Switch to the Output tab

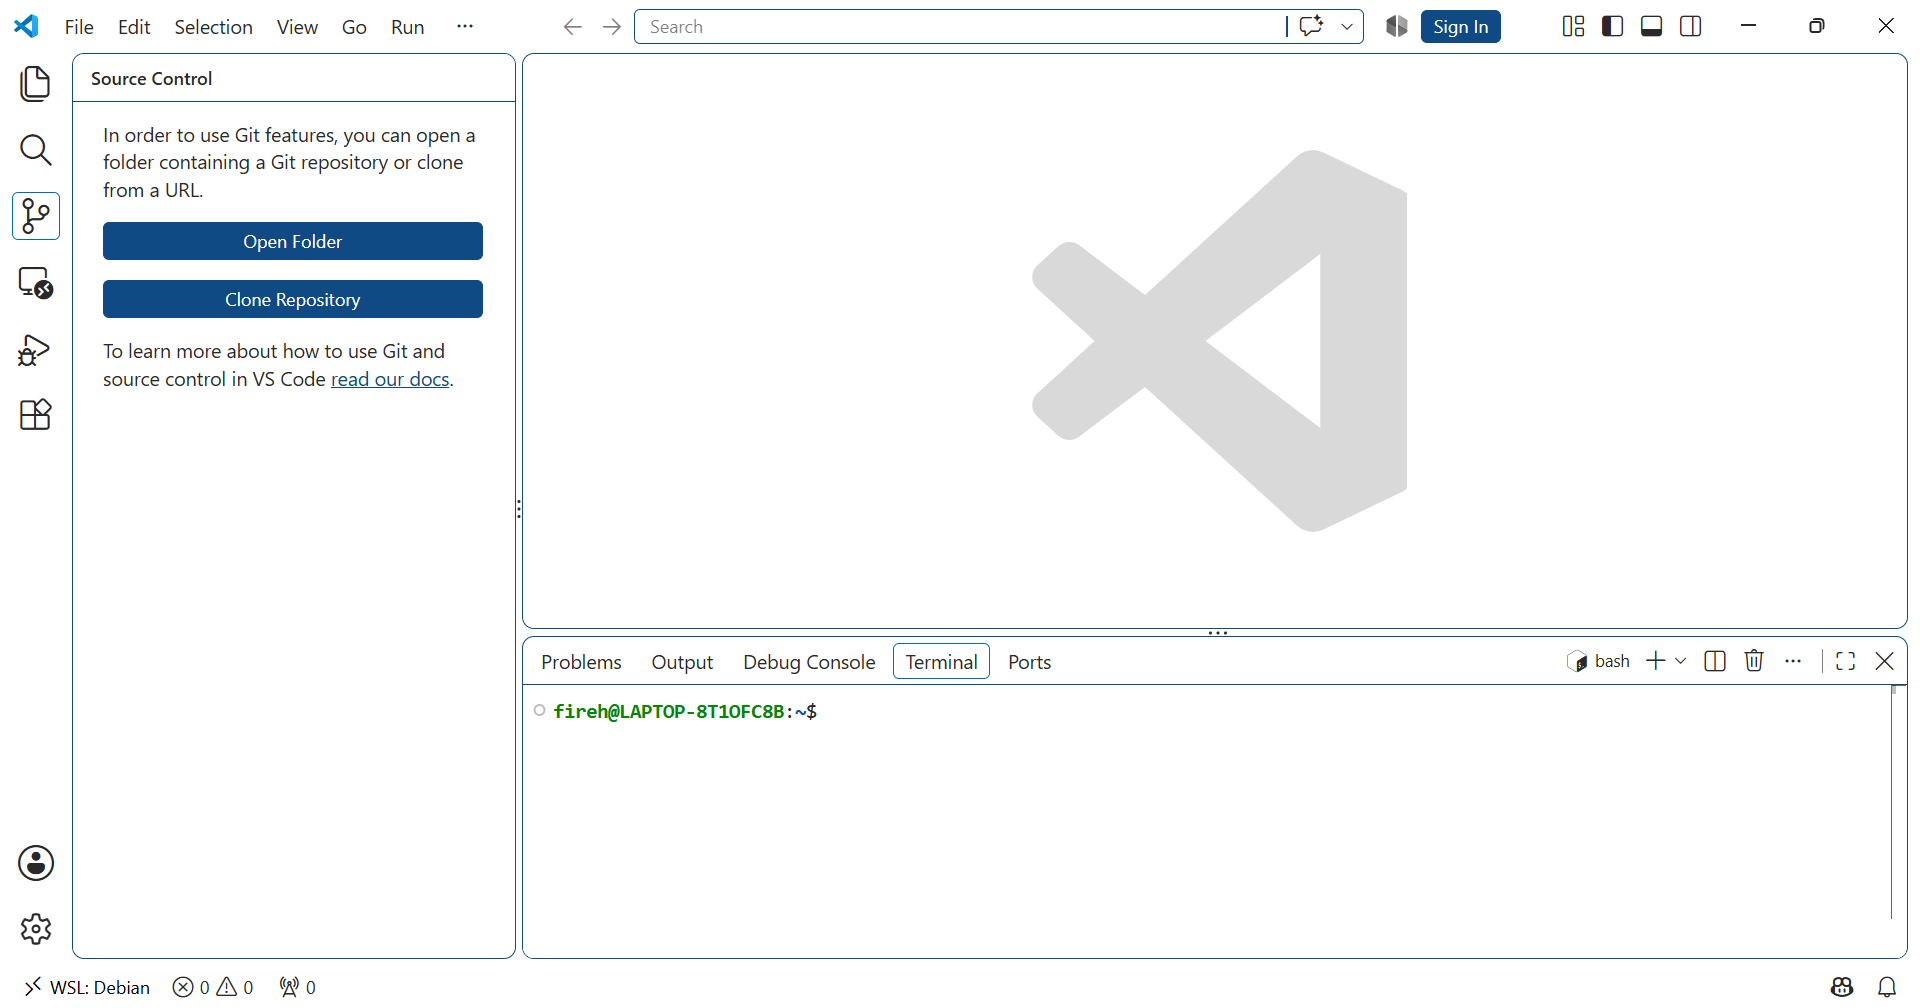point(682,662)
